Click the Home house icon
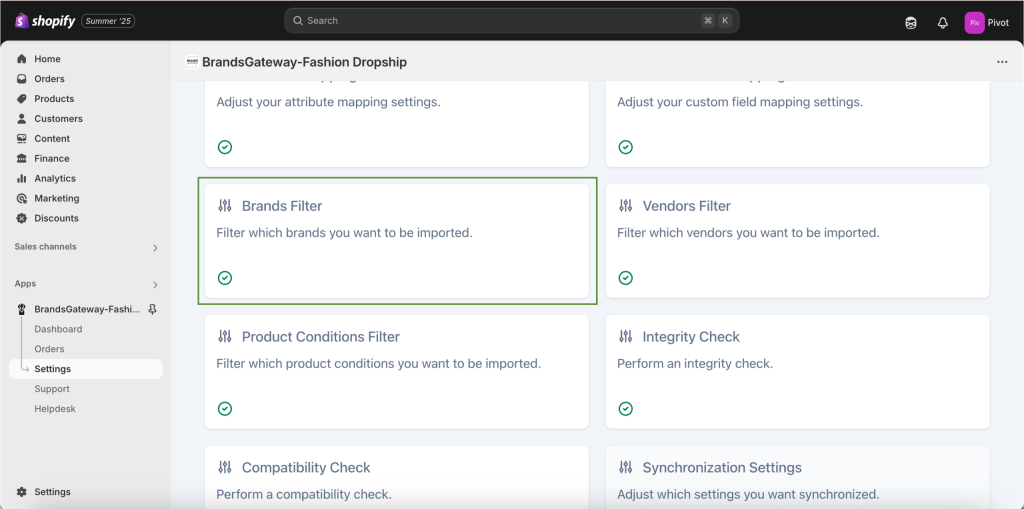 click(22, 59)
